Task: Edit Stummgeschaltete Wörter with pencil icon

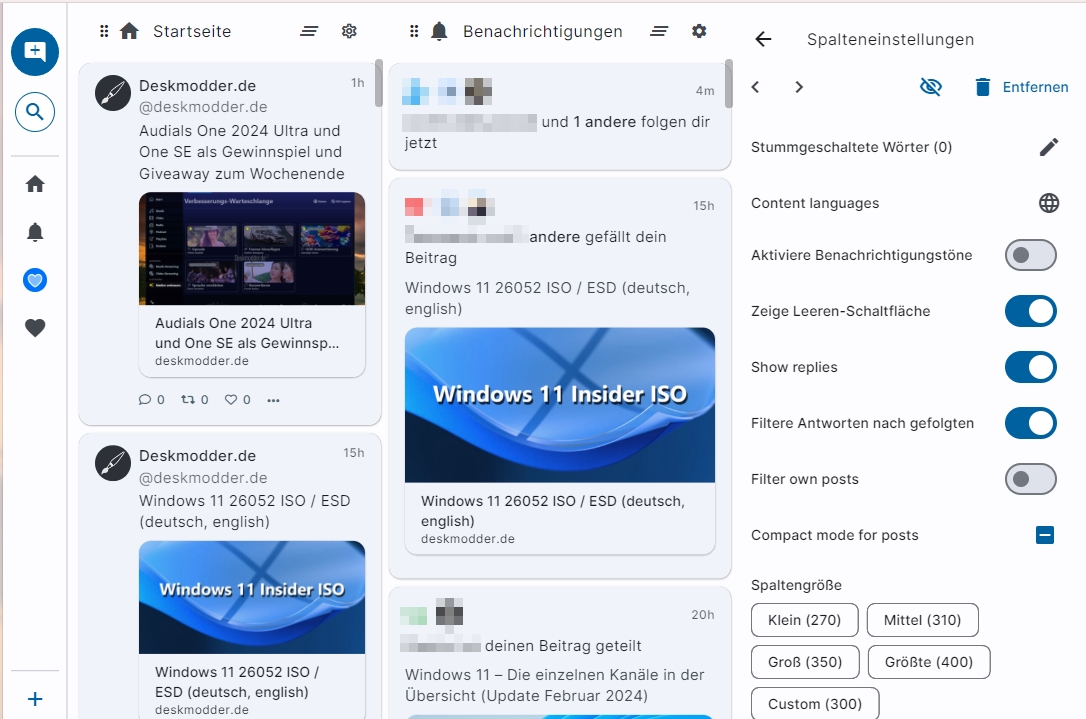Action: click(1049, 147)
